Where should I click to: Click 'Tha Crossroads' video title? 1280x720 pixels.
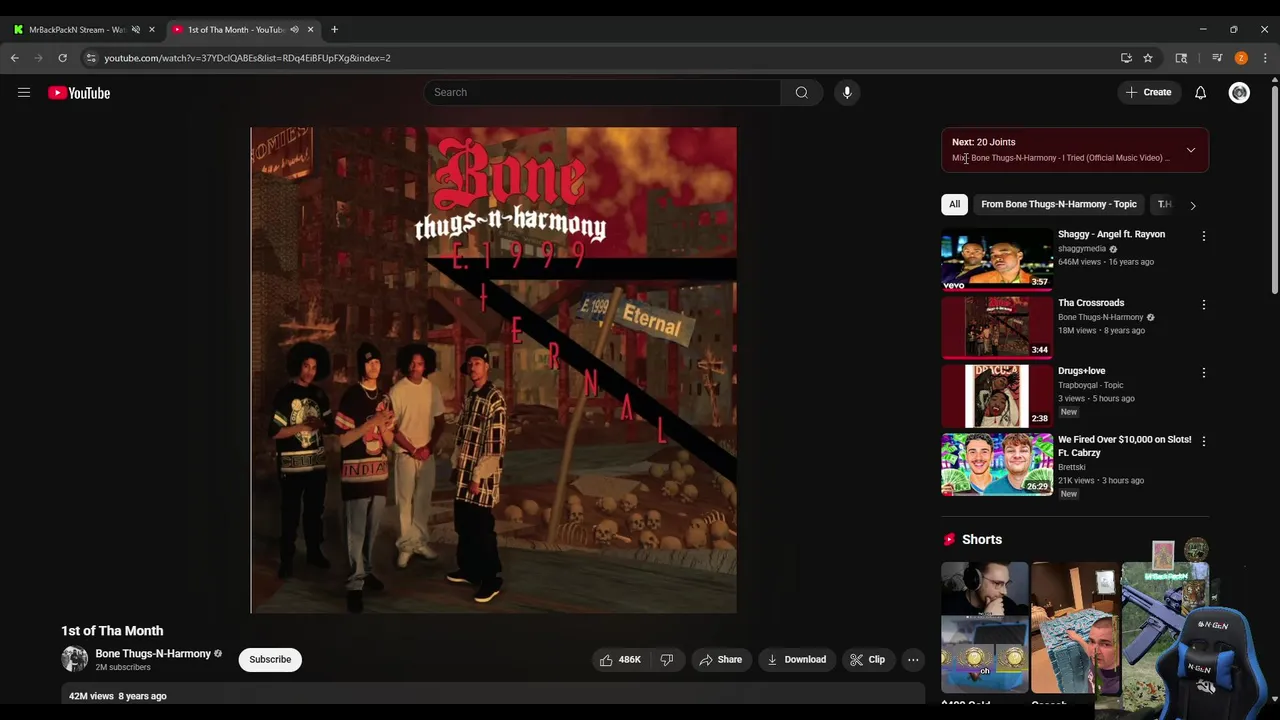pyautogui.click(x=1091, y=303)
